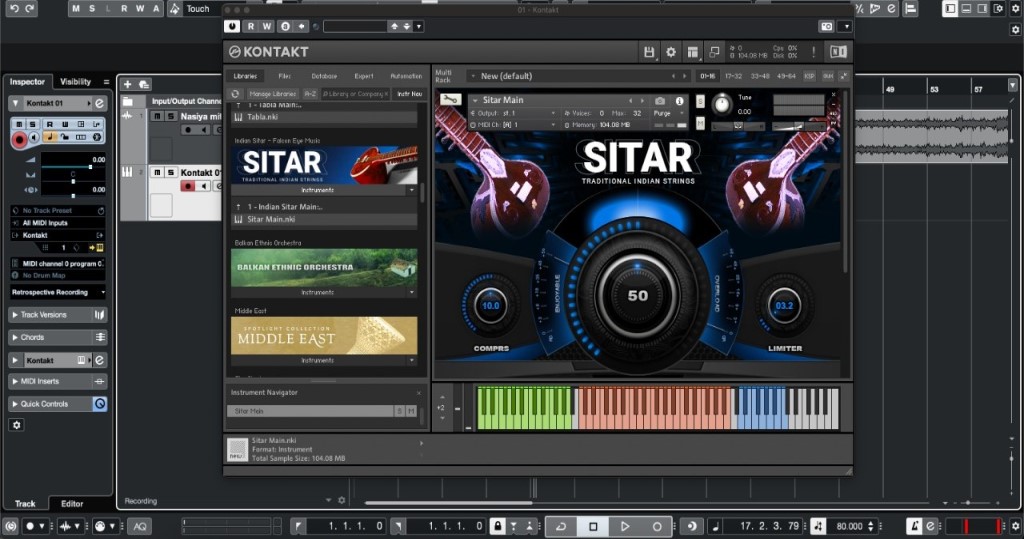Open the Retrospective Recording dropdown

[x=57, y=292]
